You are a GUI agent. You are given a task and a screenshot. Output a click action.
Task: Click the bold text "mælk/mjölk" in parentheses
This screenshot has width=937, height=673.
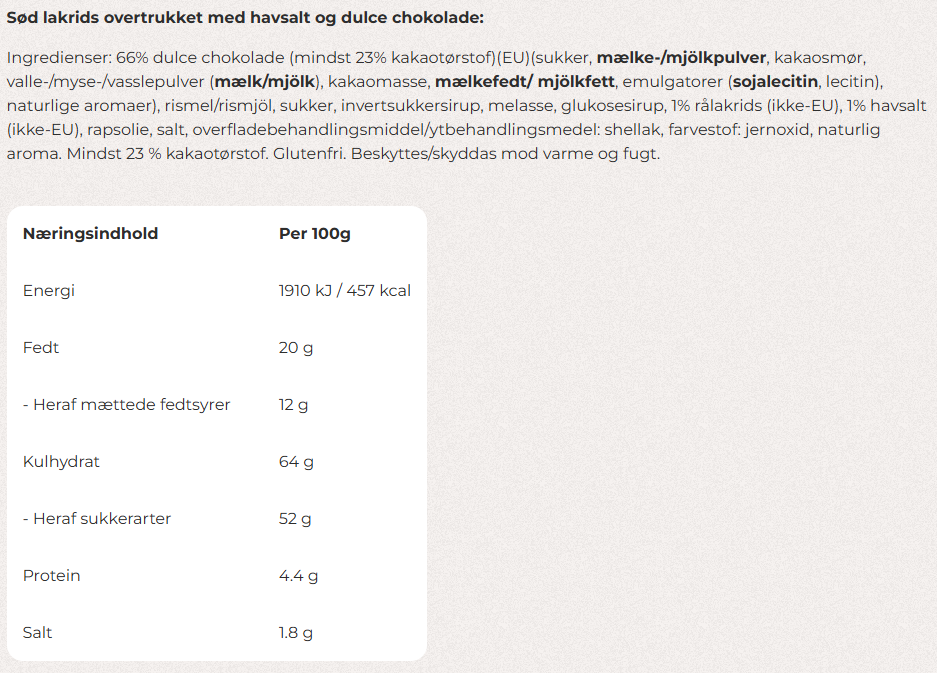coord(265,81)
